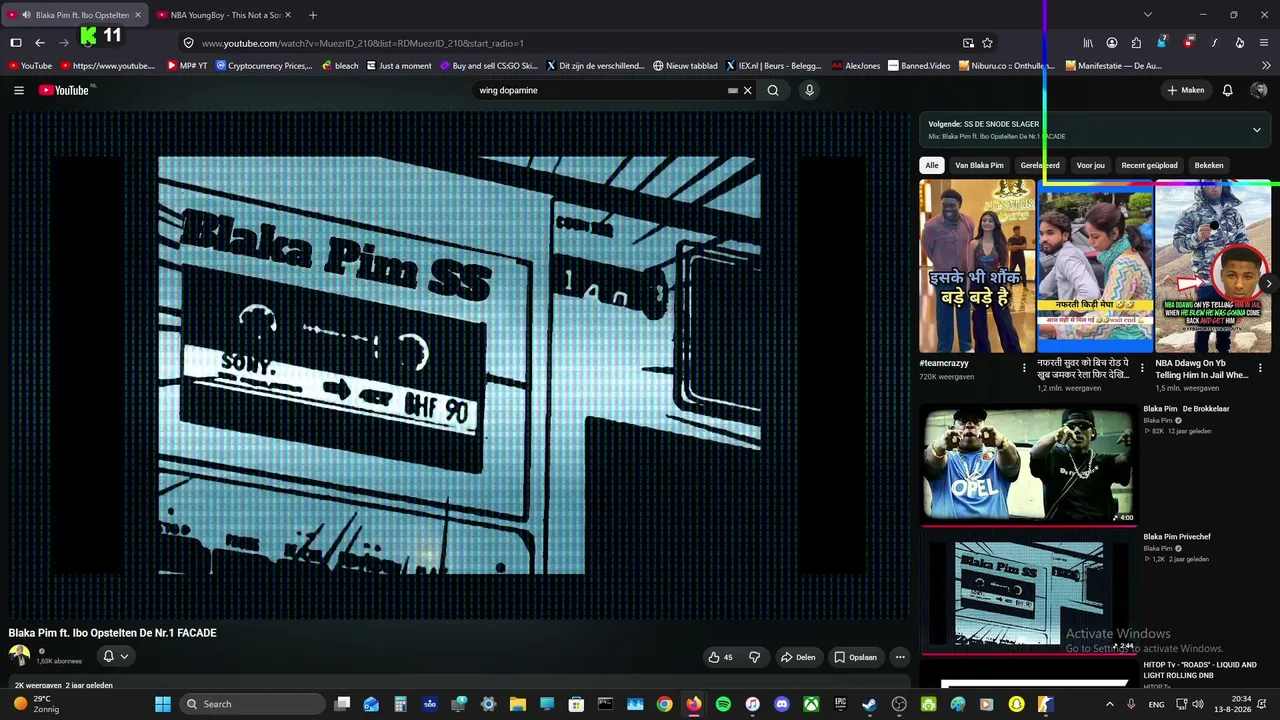
Task: Open the weather widget showing 29°C
Action: click(36, 704)
